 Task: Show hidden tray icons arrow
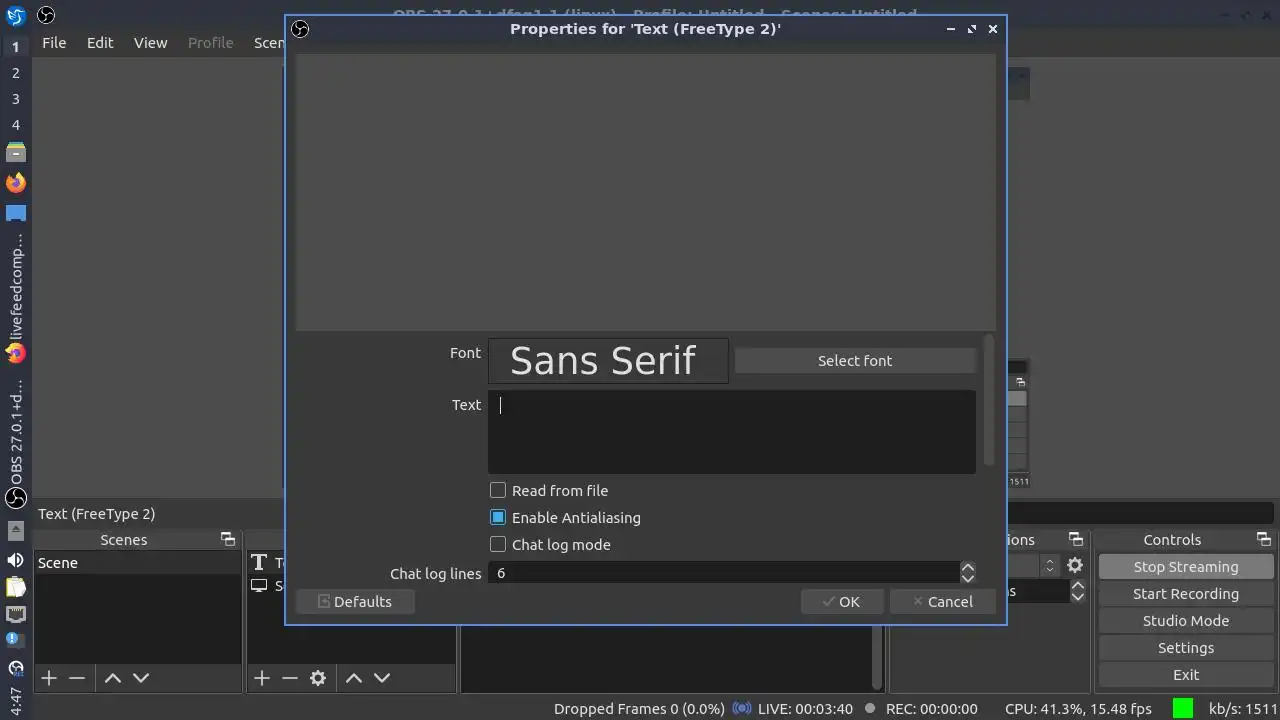[x=15, y=530]
